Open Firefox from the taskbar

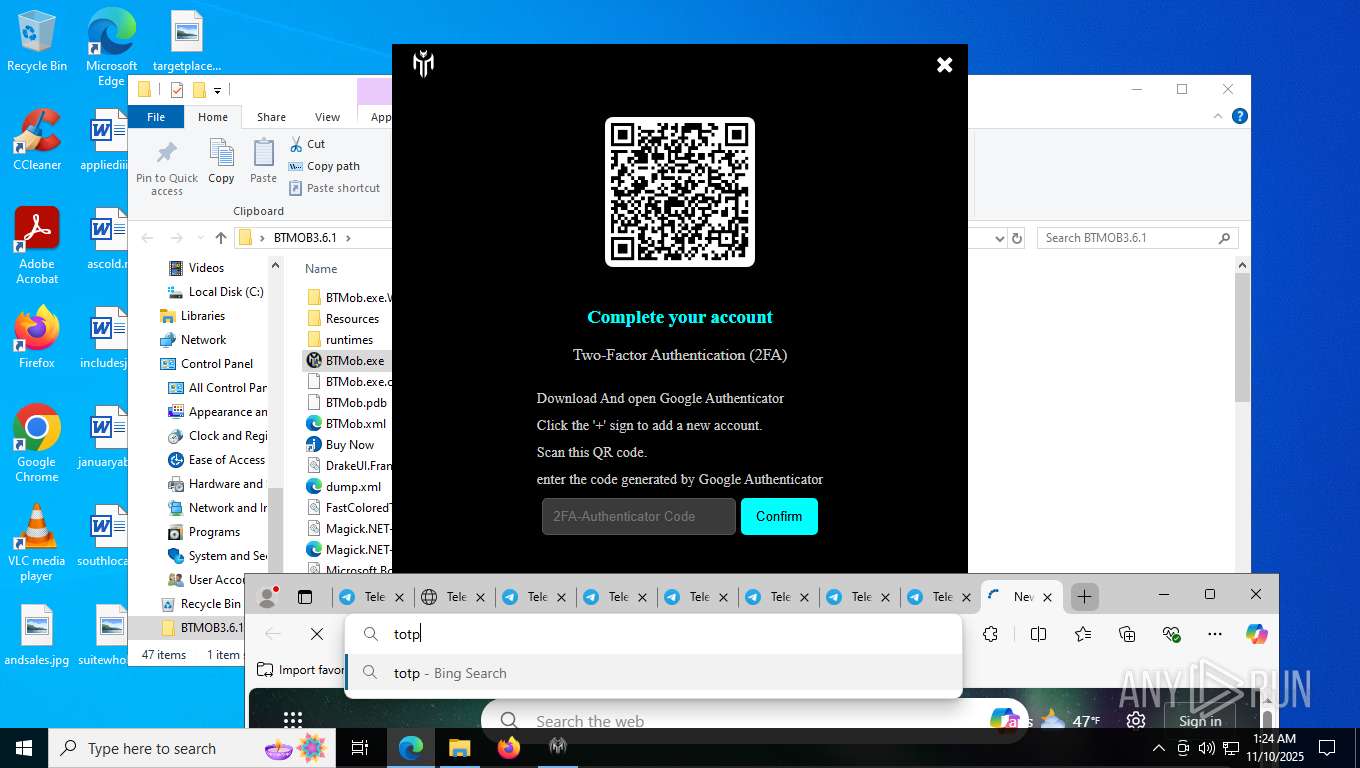coord(509,748)
